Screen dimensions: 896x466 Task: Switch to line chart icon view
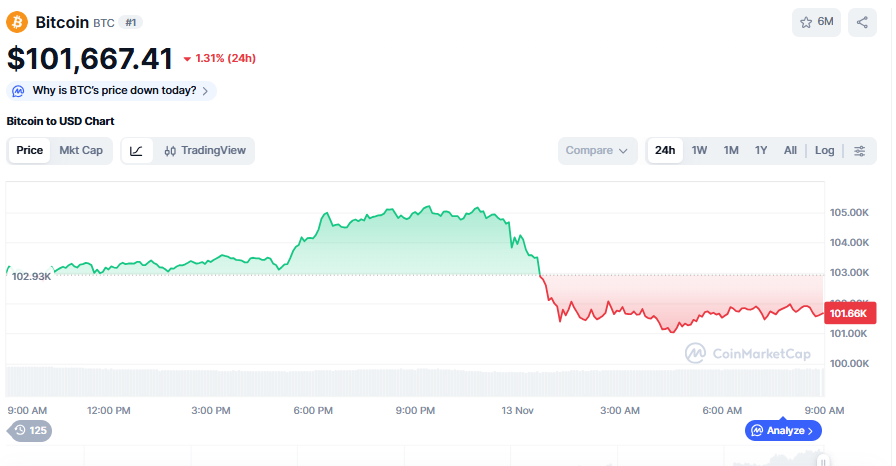point(137,151)
